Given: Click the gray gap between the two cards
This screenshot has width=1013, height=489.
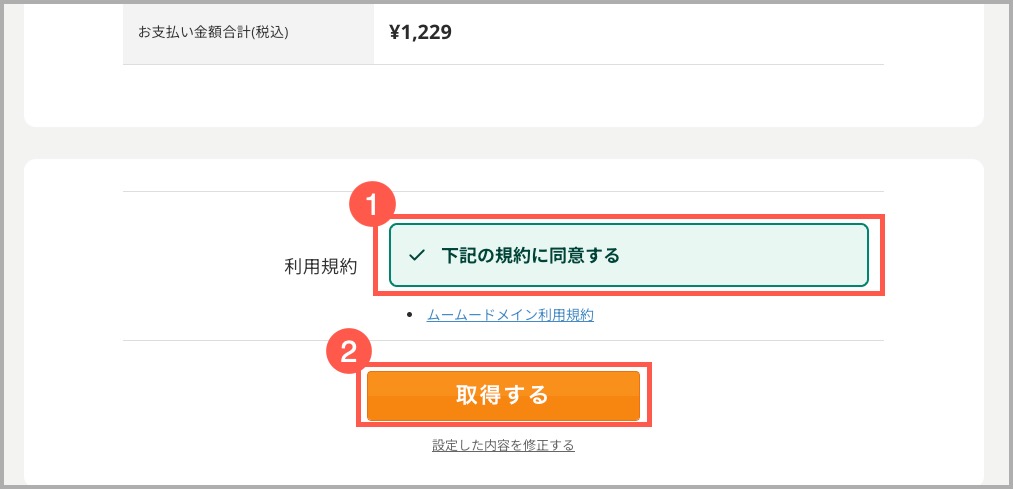Looking at the screenshot, I should 503,143.
